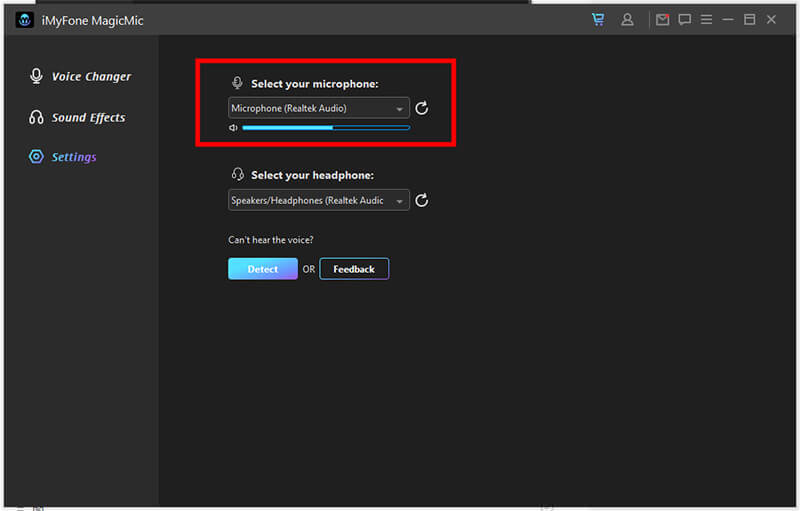Switch to Sound Effects tab
Screen dimensions: 800x511
tap(77, 117)
